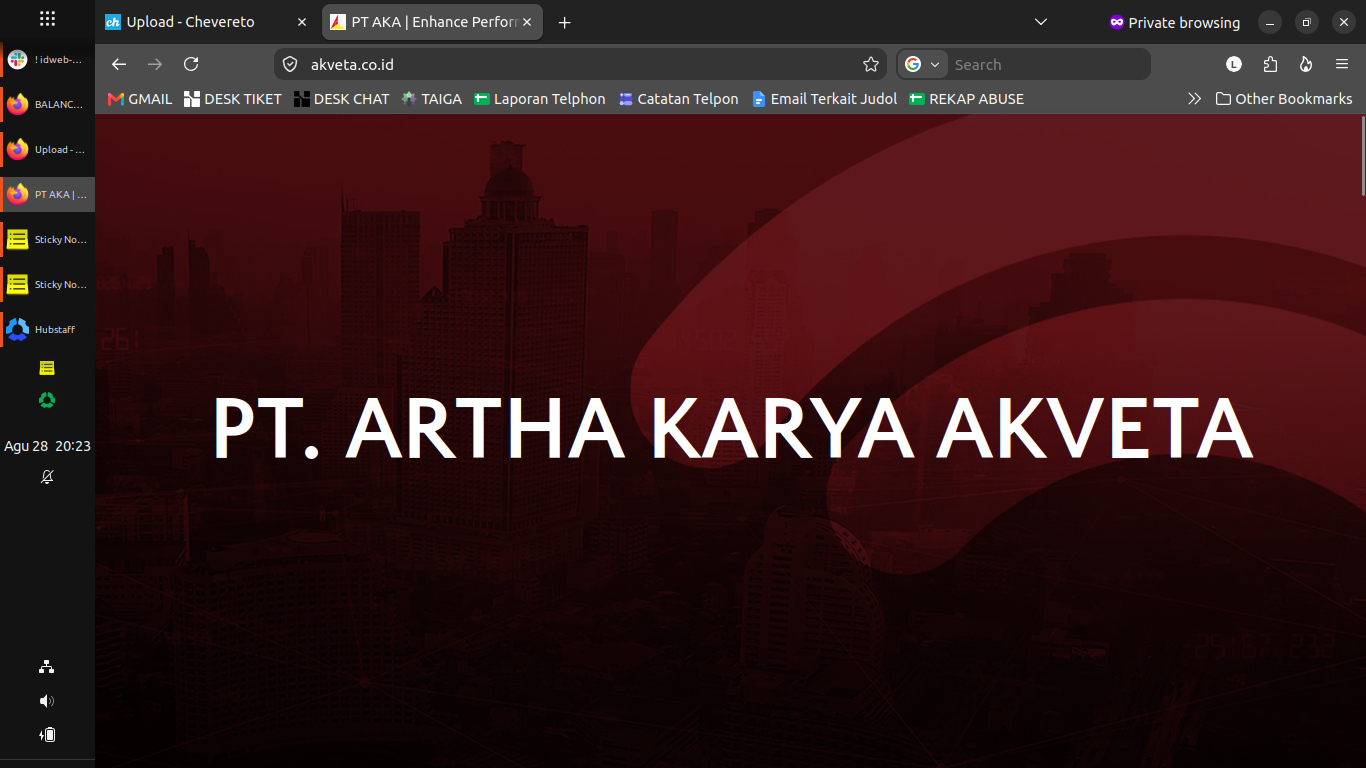The image size is (1366, 768).
Task: Open the BALANC... Firefox window in the dock
Action: coord(47,104)
